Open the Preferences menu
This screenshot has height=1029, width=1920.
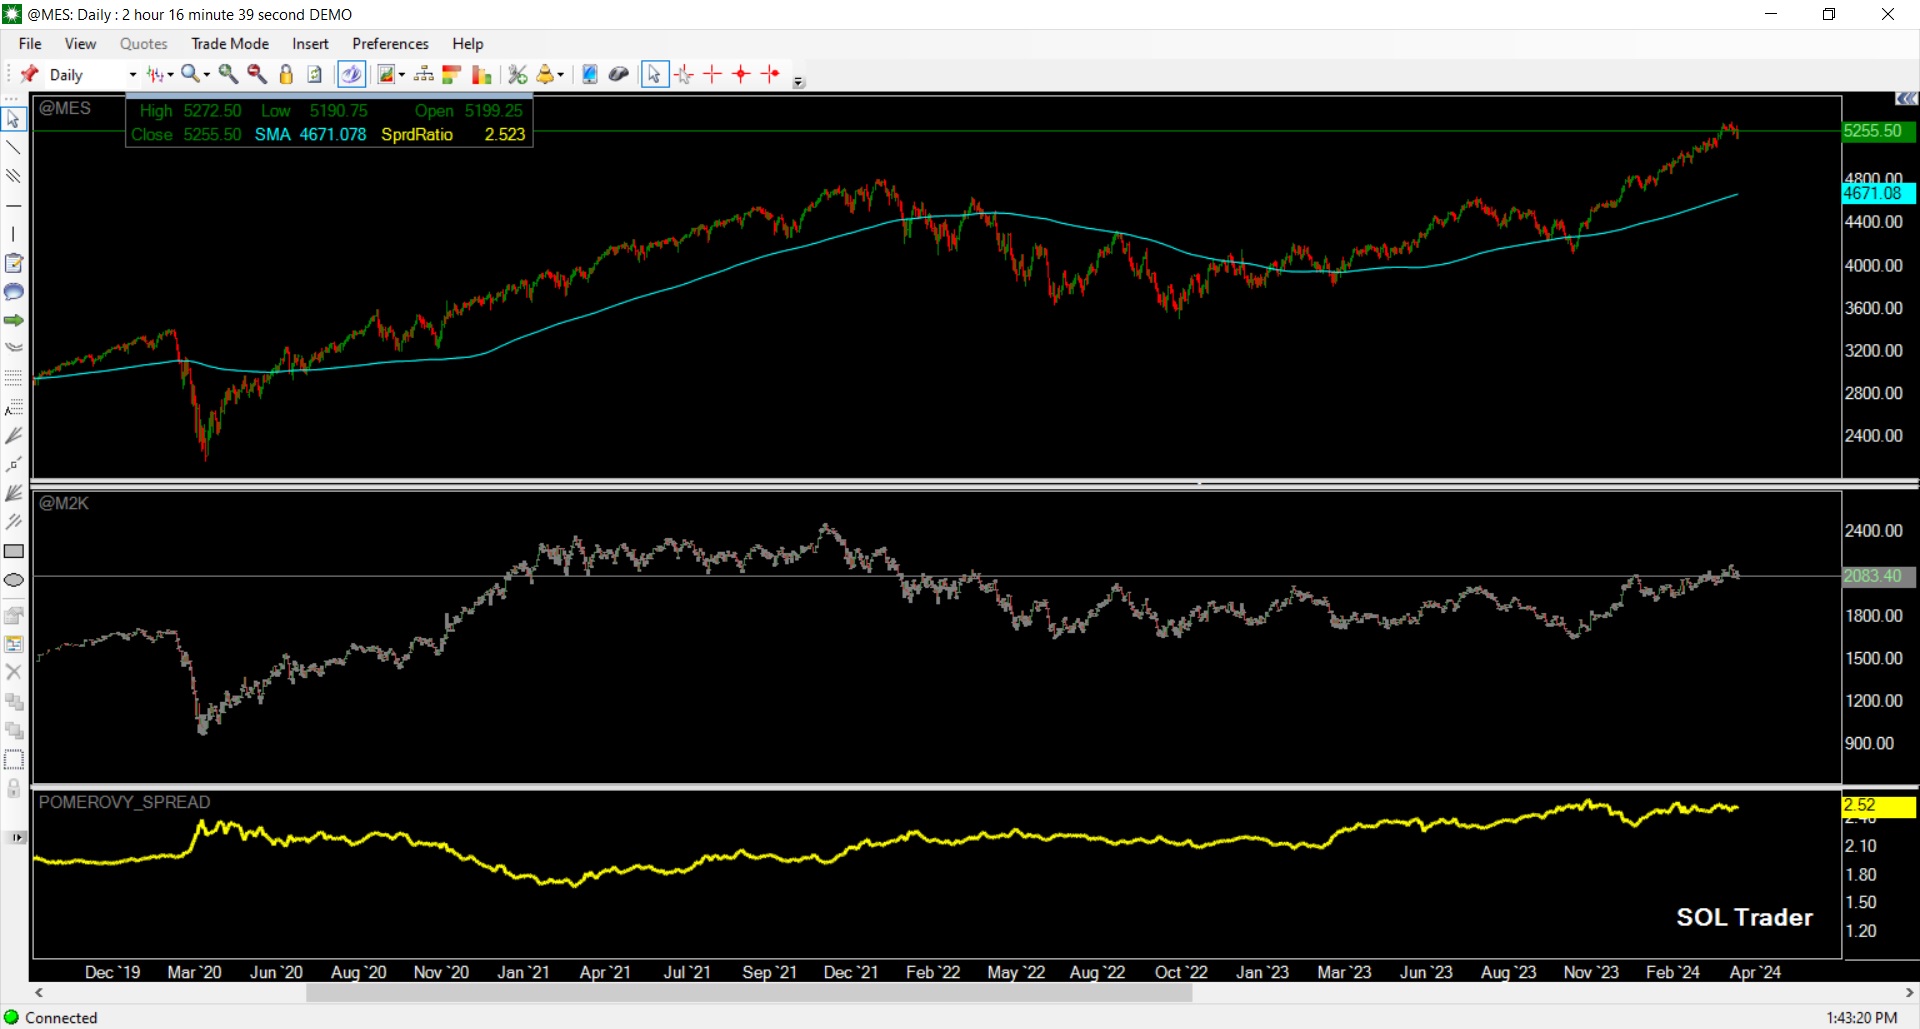tap(390, 44)
